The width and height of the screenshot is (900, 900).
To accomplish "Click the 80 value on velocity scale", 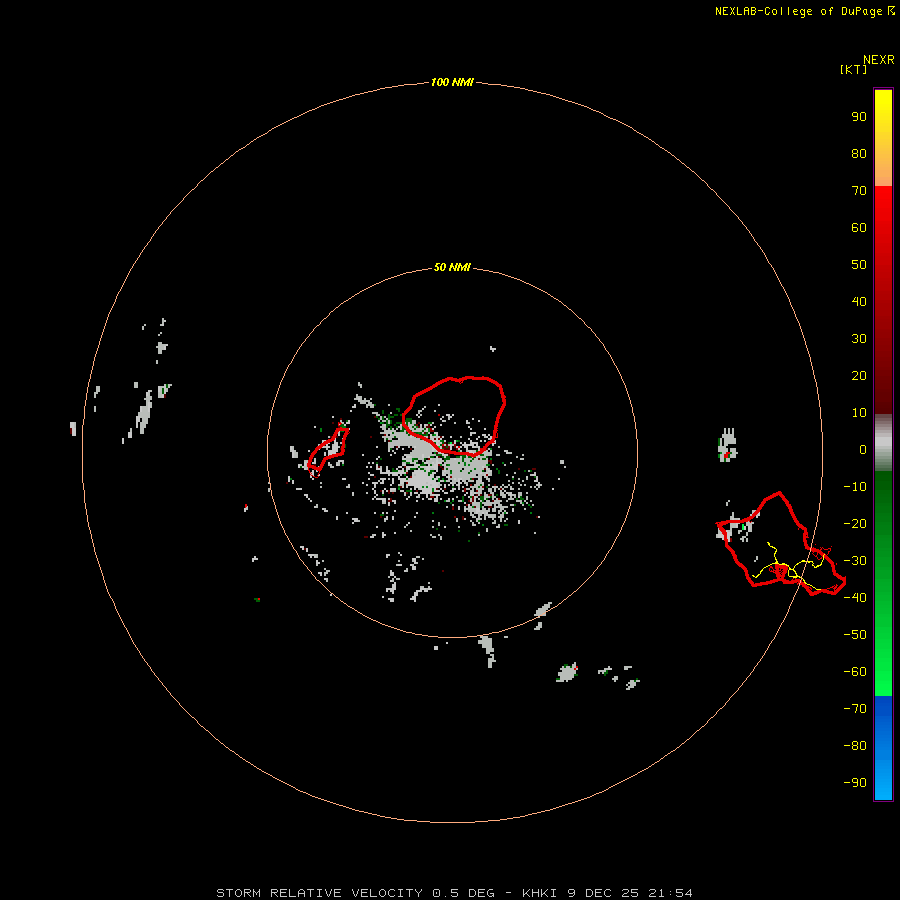I will click(x=859, y=154).
